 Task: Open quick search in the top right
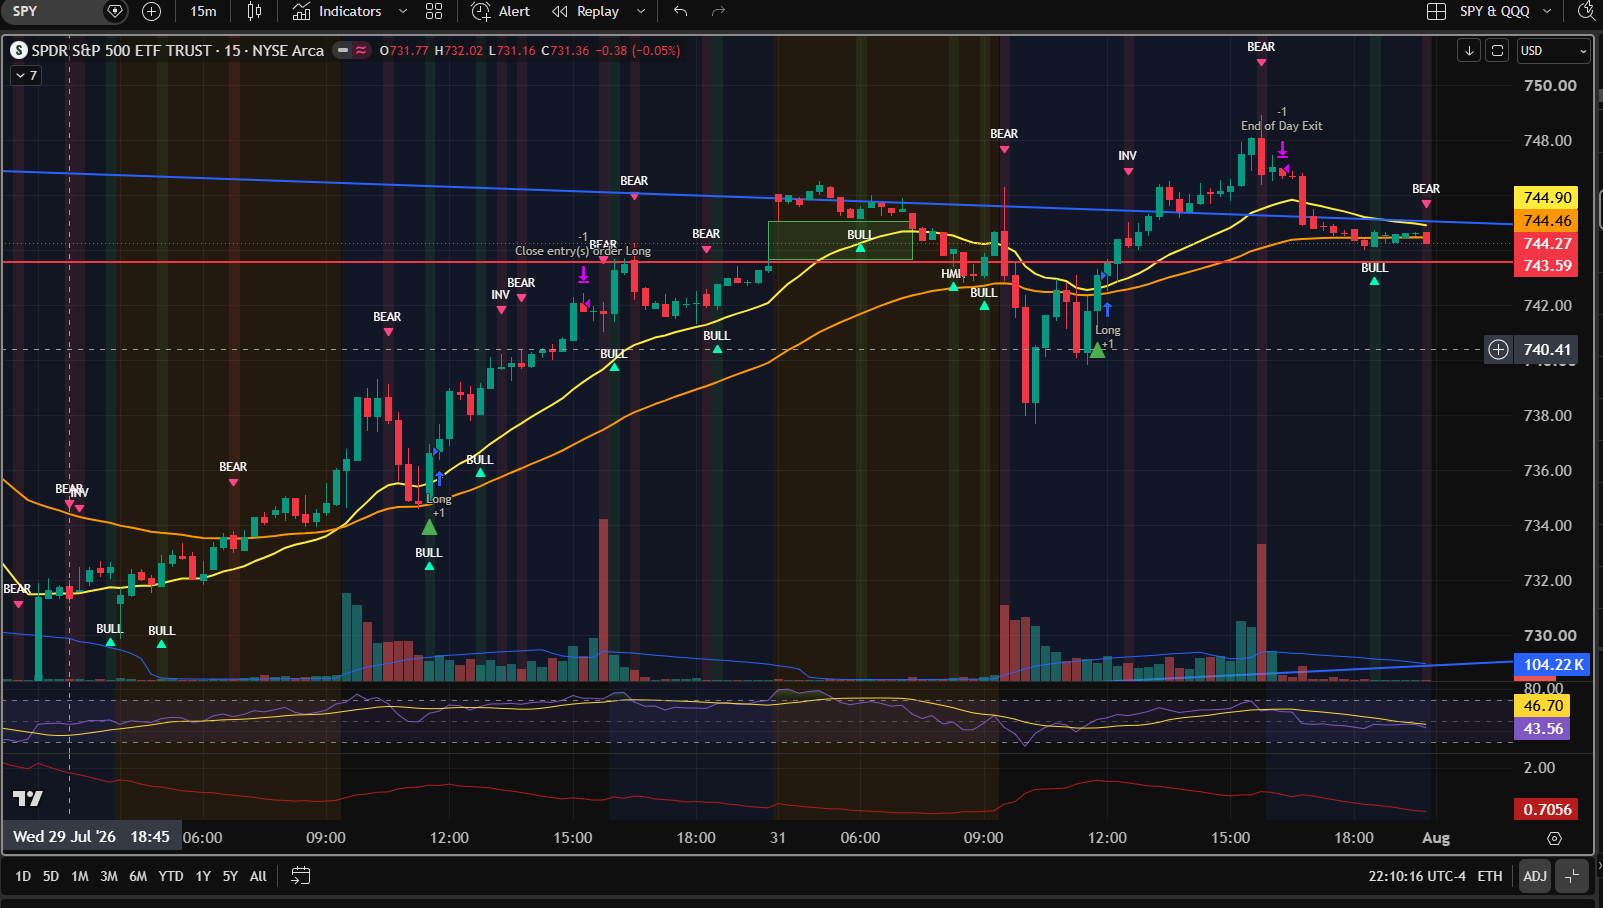click(1587, 11)
